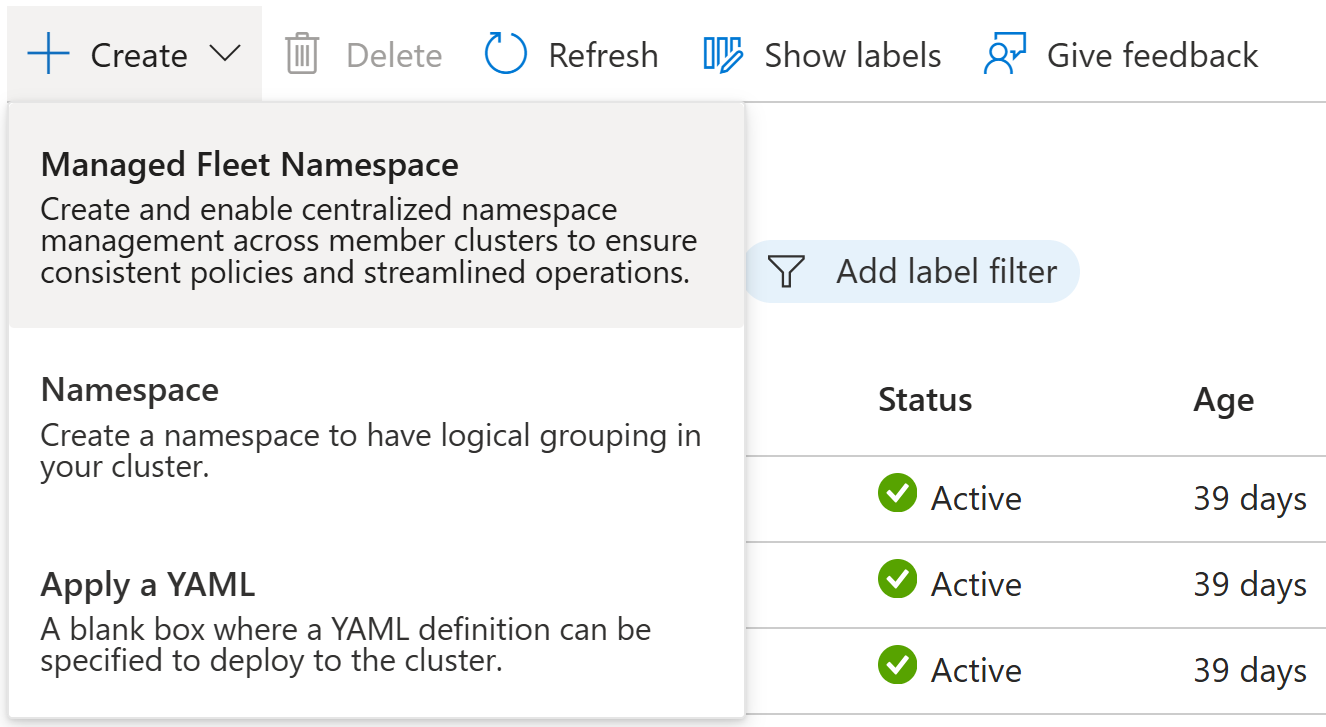Click the funnel icon for label filter

[787, 271]
